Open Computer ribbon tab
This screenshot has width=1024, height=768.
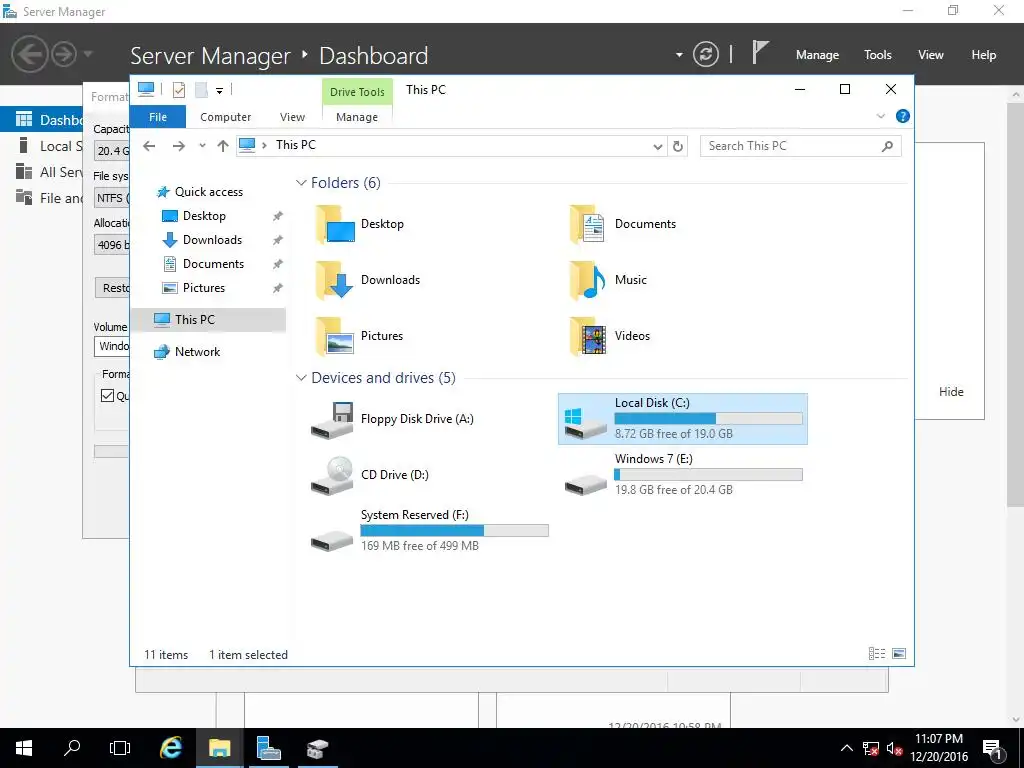225,117
